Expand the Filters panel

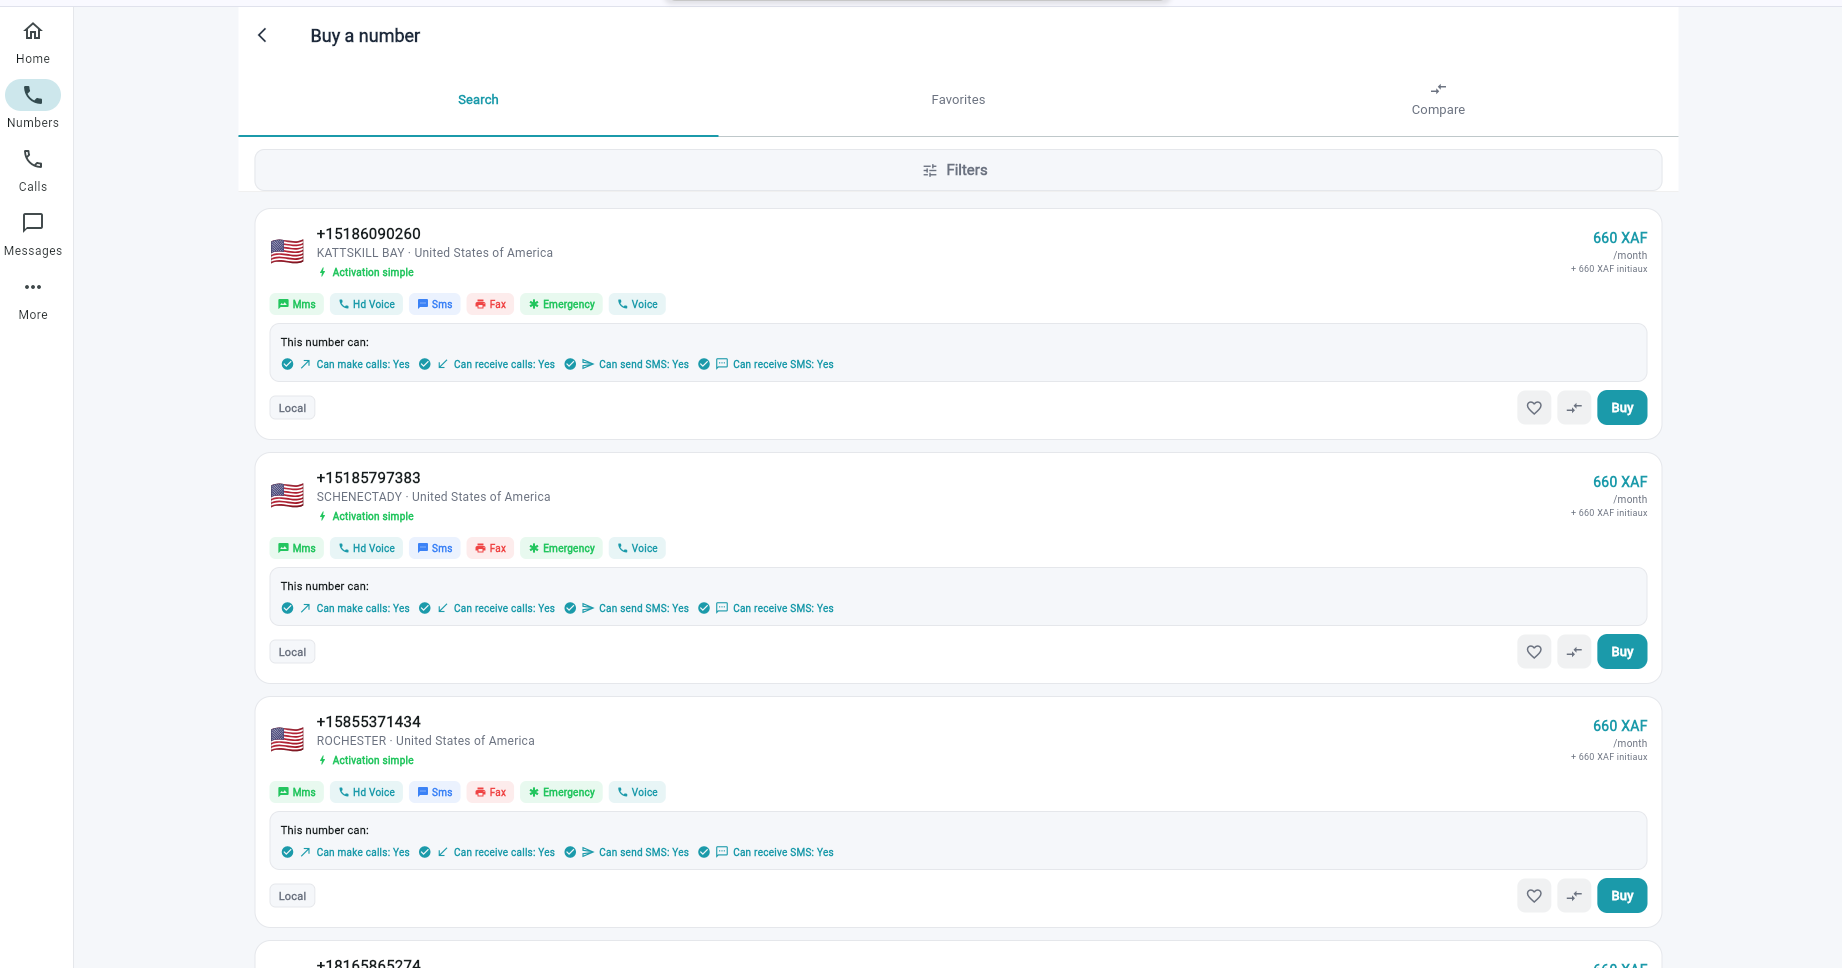pyautogui.click(x=958, y=170)
